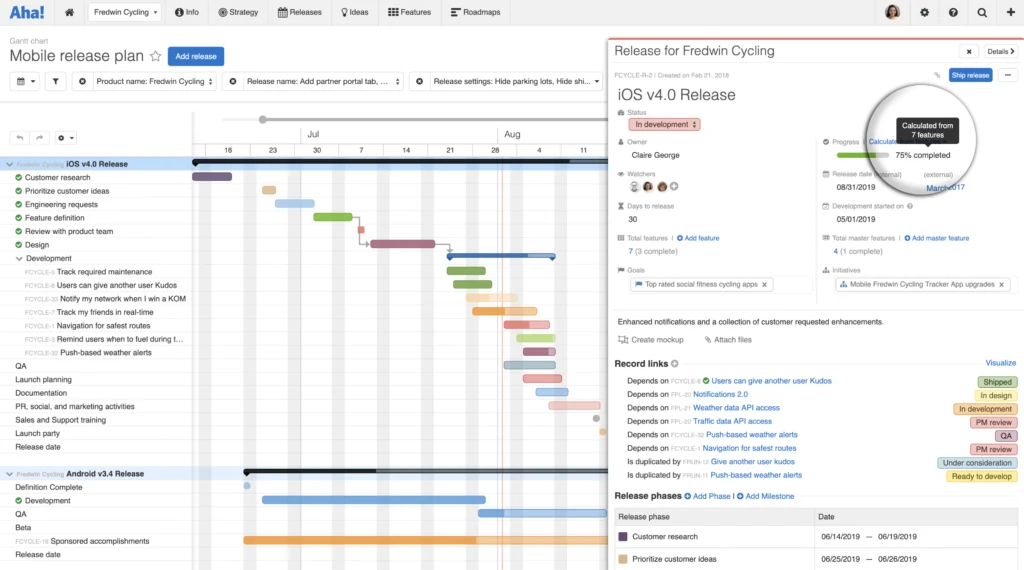This screenshot has width=1024, height=570.
Task: Toggle Design phase check
Action: pyautogui.click(x=19, y=245)
